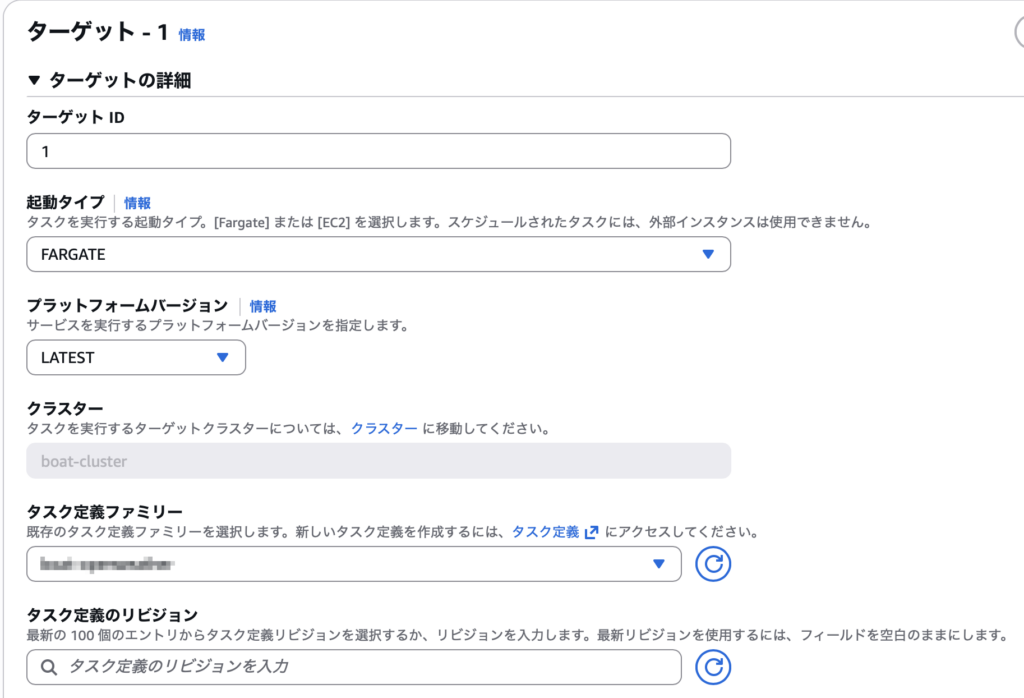The height and width of the screenshot is (698, 1024).
Task: Click the ターゲット - 1 heading
Action: coord(97,33)
